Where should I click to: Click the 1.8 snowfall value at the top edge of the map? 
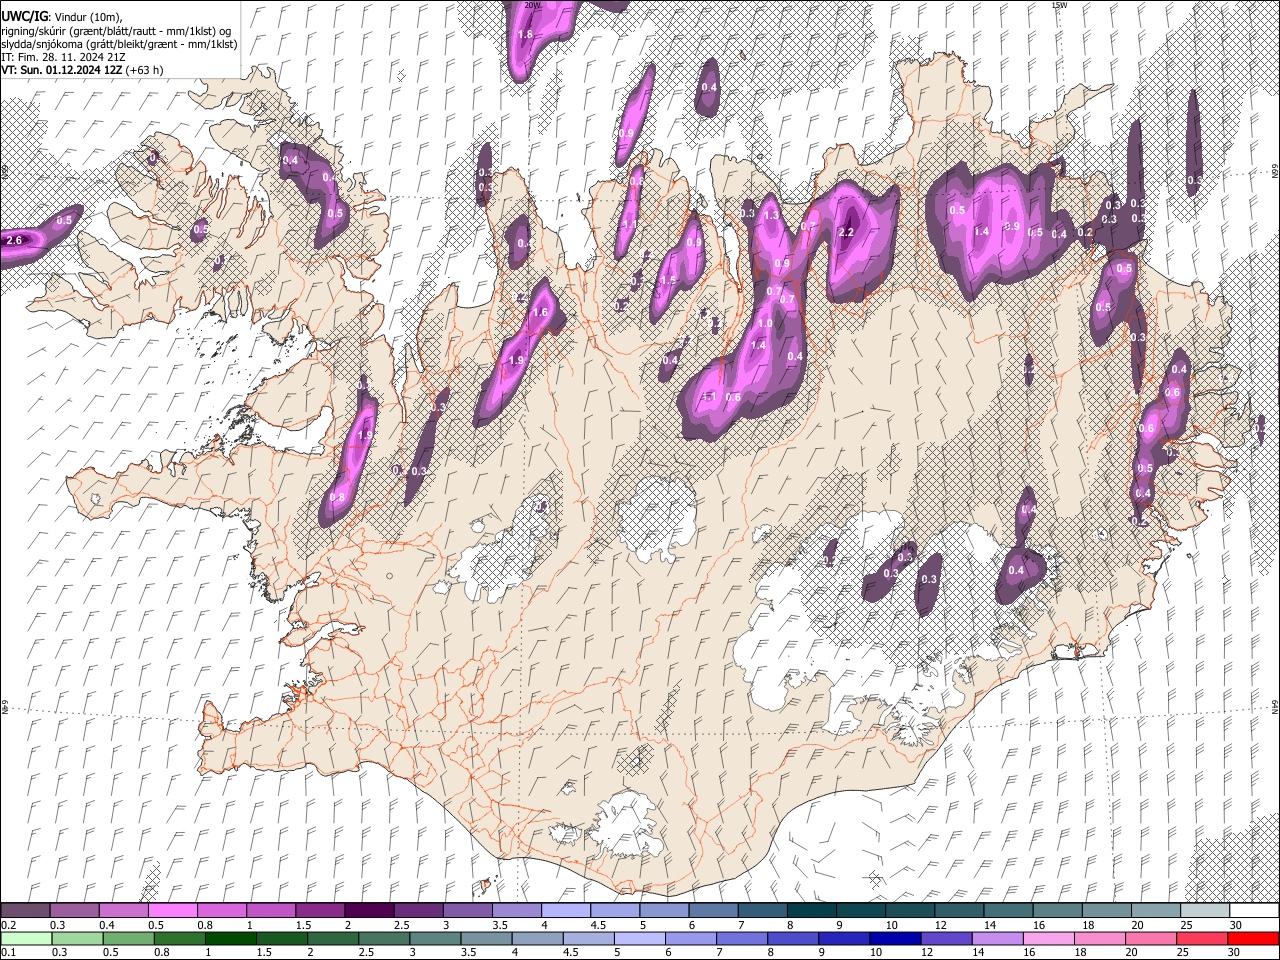525,34
